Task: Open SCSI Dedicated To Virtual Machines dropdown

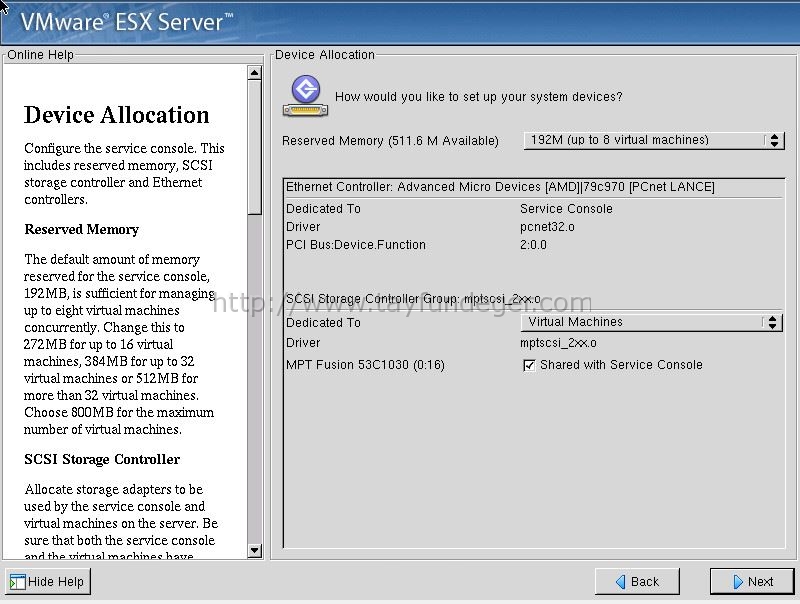Action: [651, 322]
